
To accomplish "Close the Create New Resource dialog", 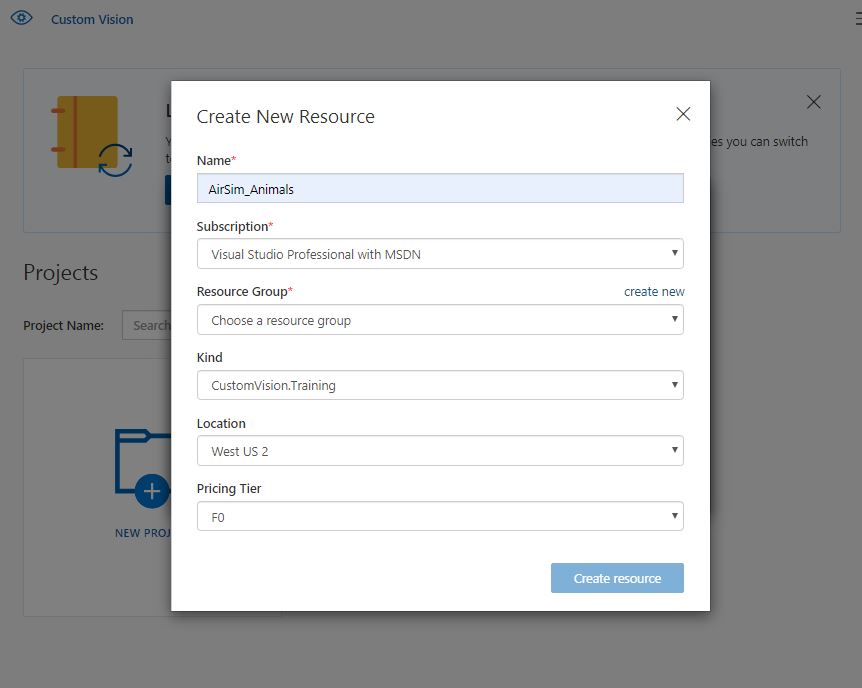I will pos(683,114).
